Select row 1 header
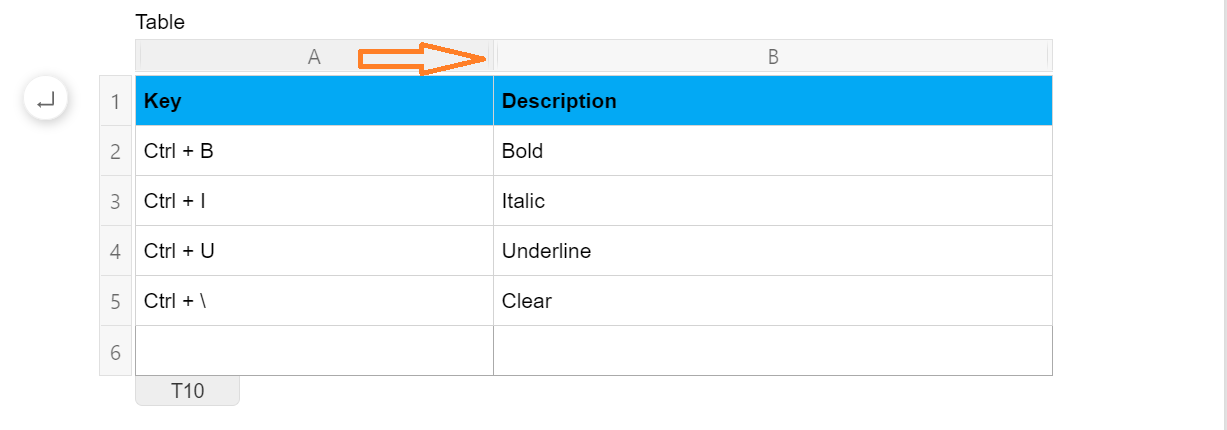 (x=116, y=101)
